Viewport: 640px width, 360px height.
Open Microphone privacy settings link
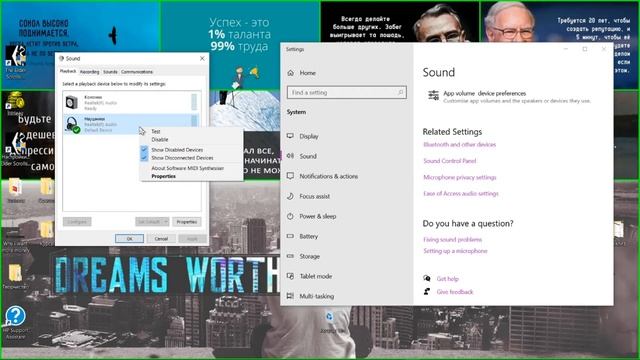[460, 177]
